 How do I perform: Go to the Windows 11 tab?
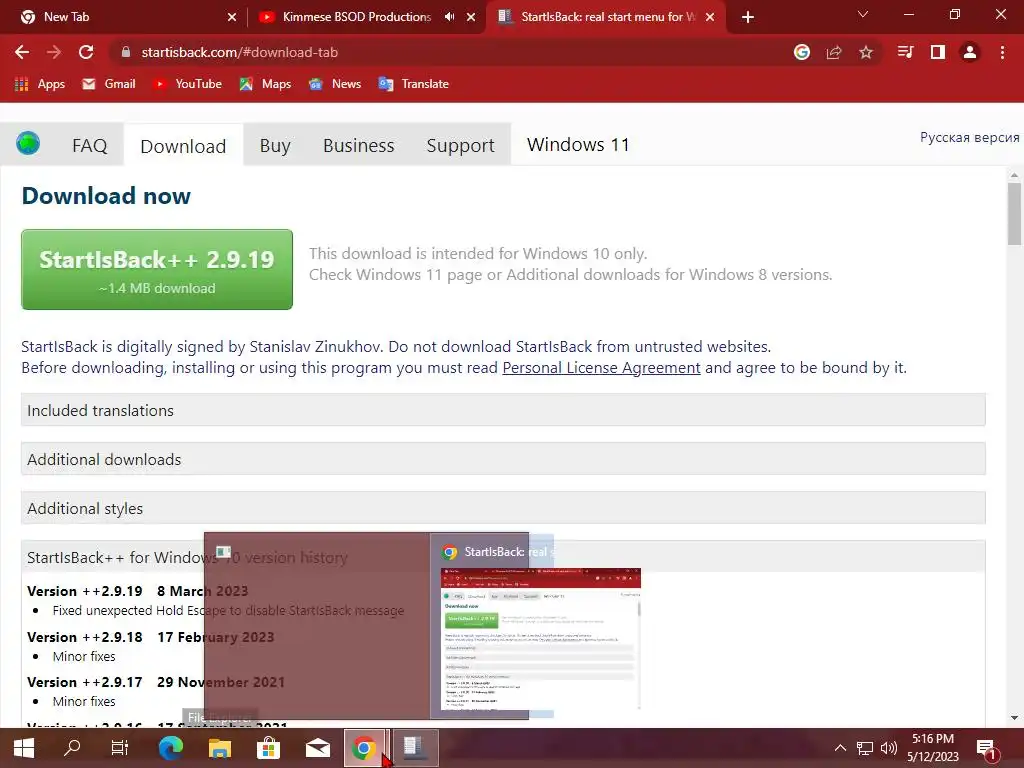pos(578,144)
